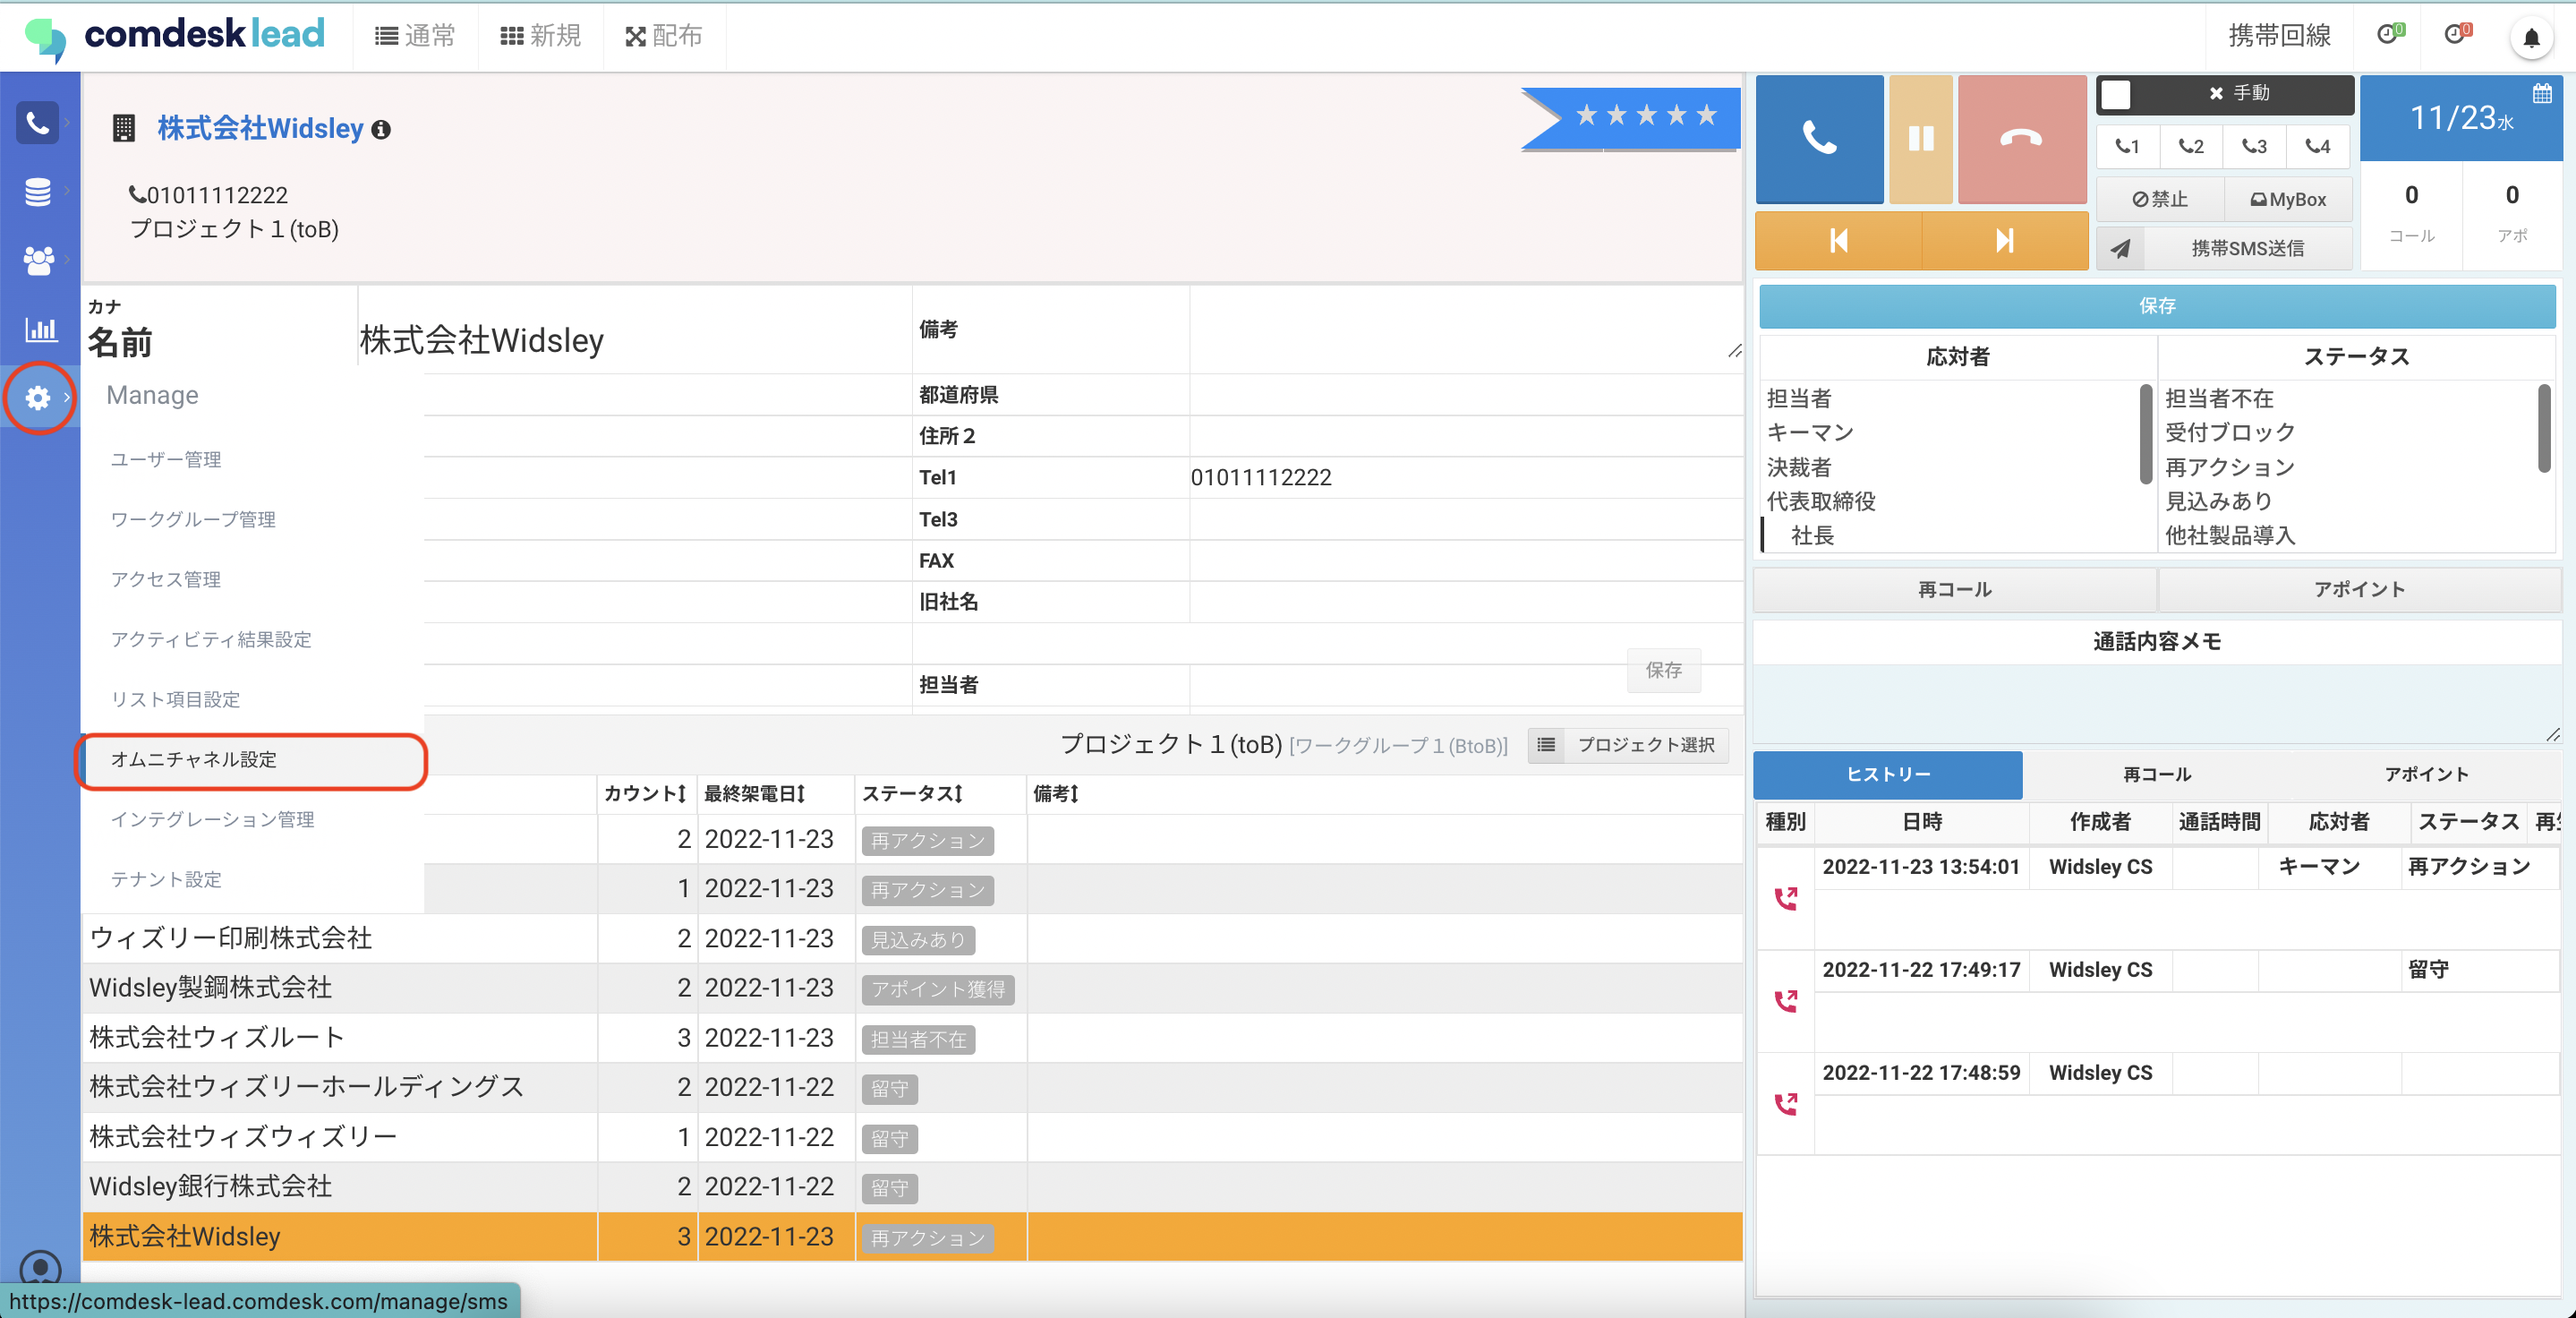Go to next record arrow button
The image size is (2576, 1318).
pos(2004,240)
